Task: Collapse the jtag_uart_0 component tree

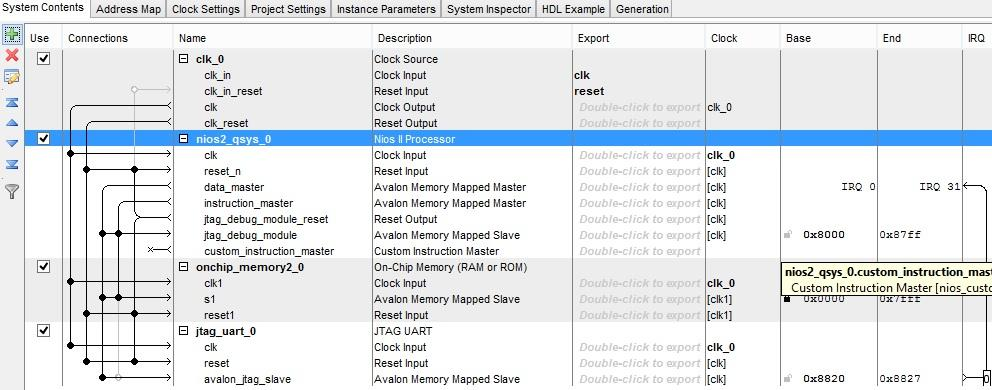Action: [x=183, y=331]
